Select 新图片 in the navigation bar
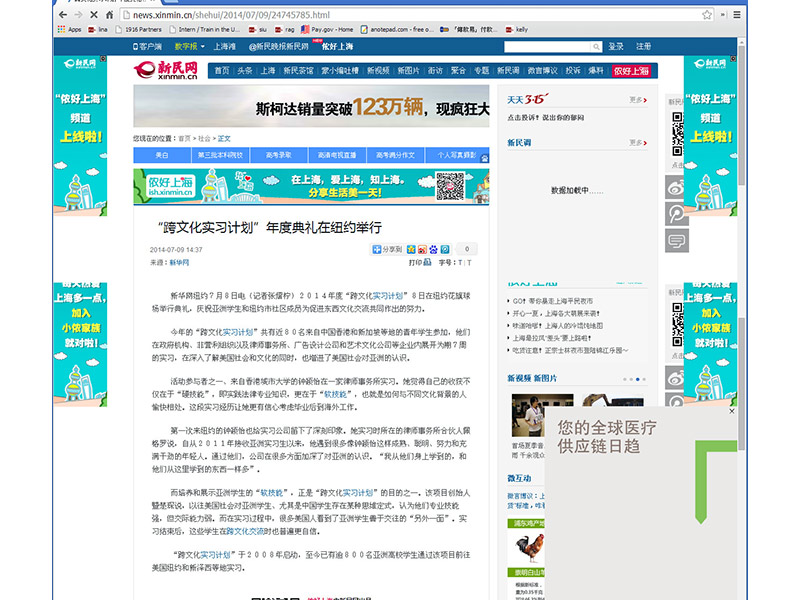 coord(408,70)
